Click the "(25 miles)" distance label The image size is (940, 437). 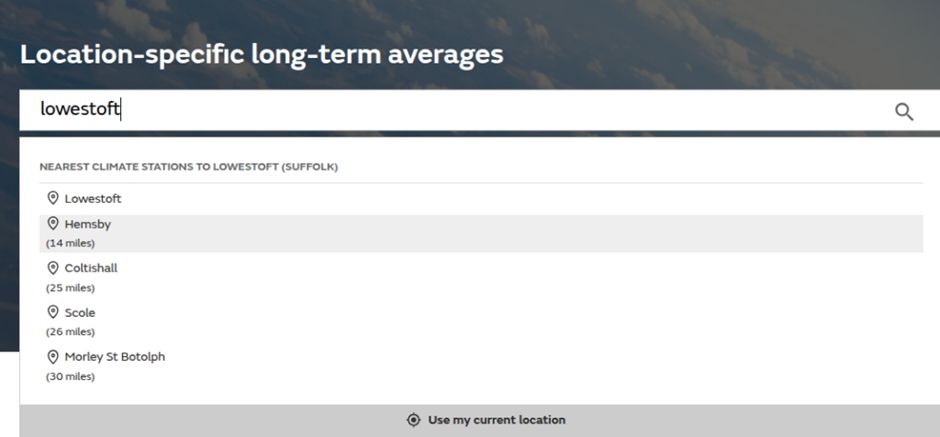[x=70, y=288]
